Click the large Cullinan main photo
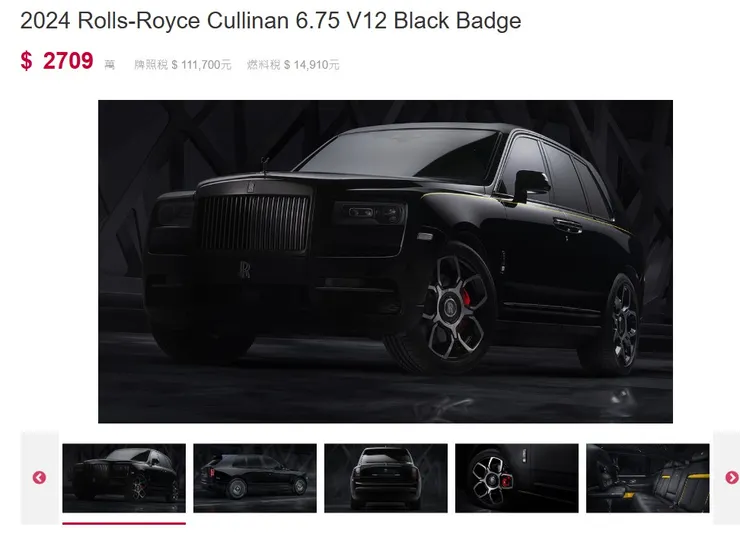 pyautogui.click(x=385, y=261)
